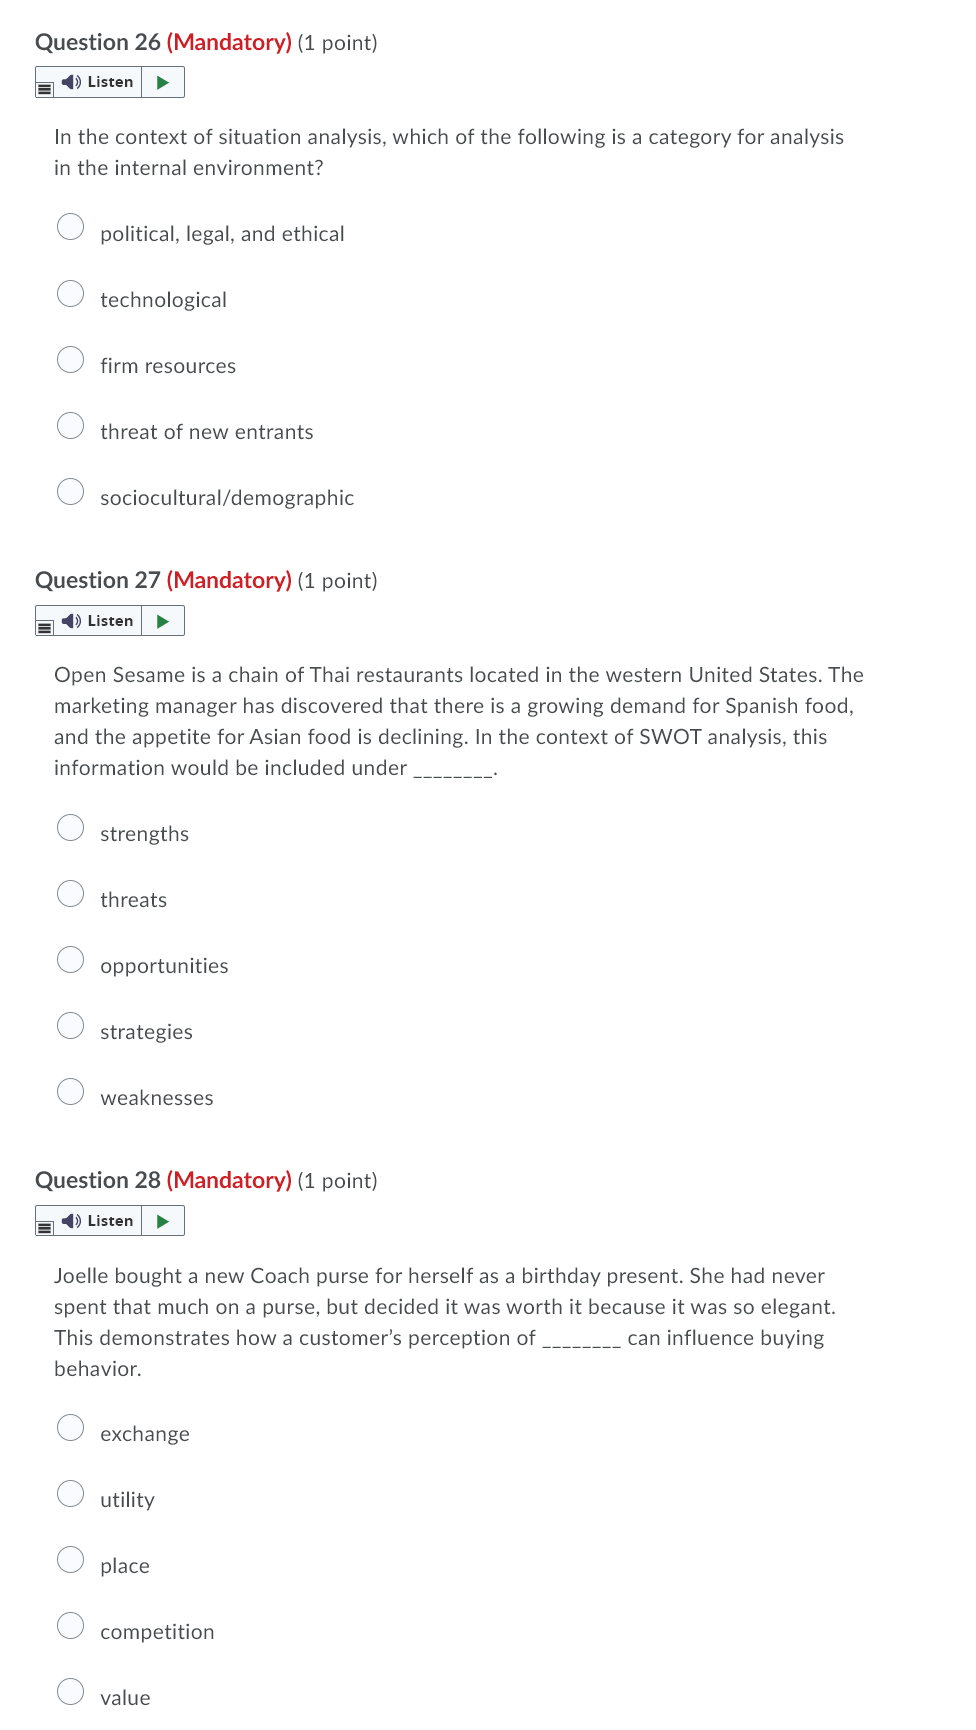Click the Listen button text for Question 26

110,82
